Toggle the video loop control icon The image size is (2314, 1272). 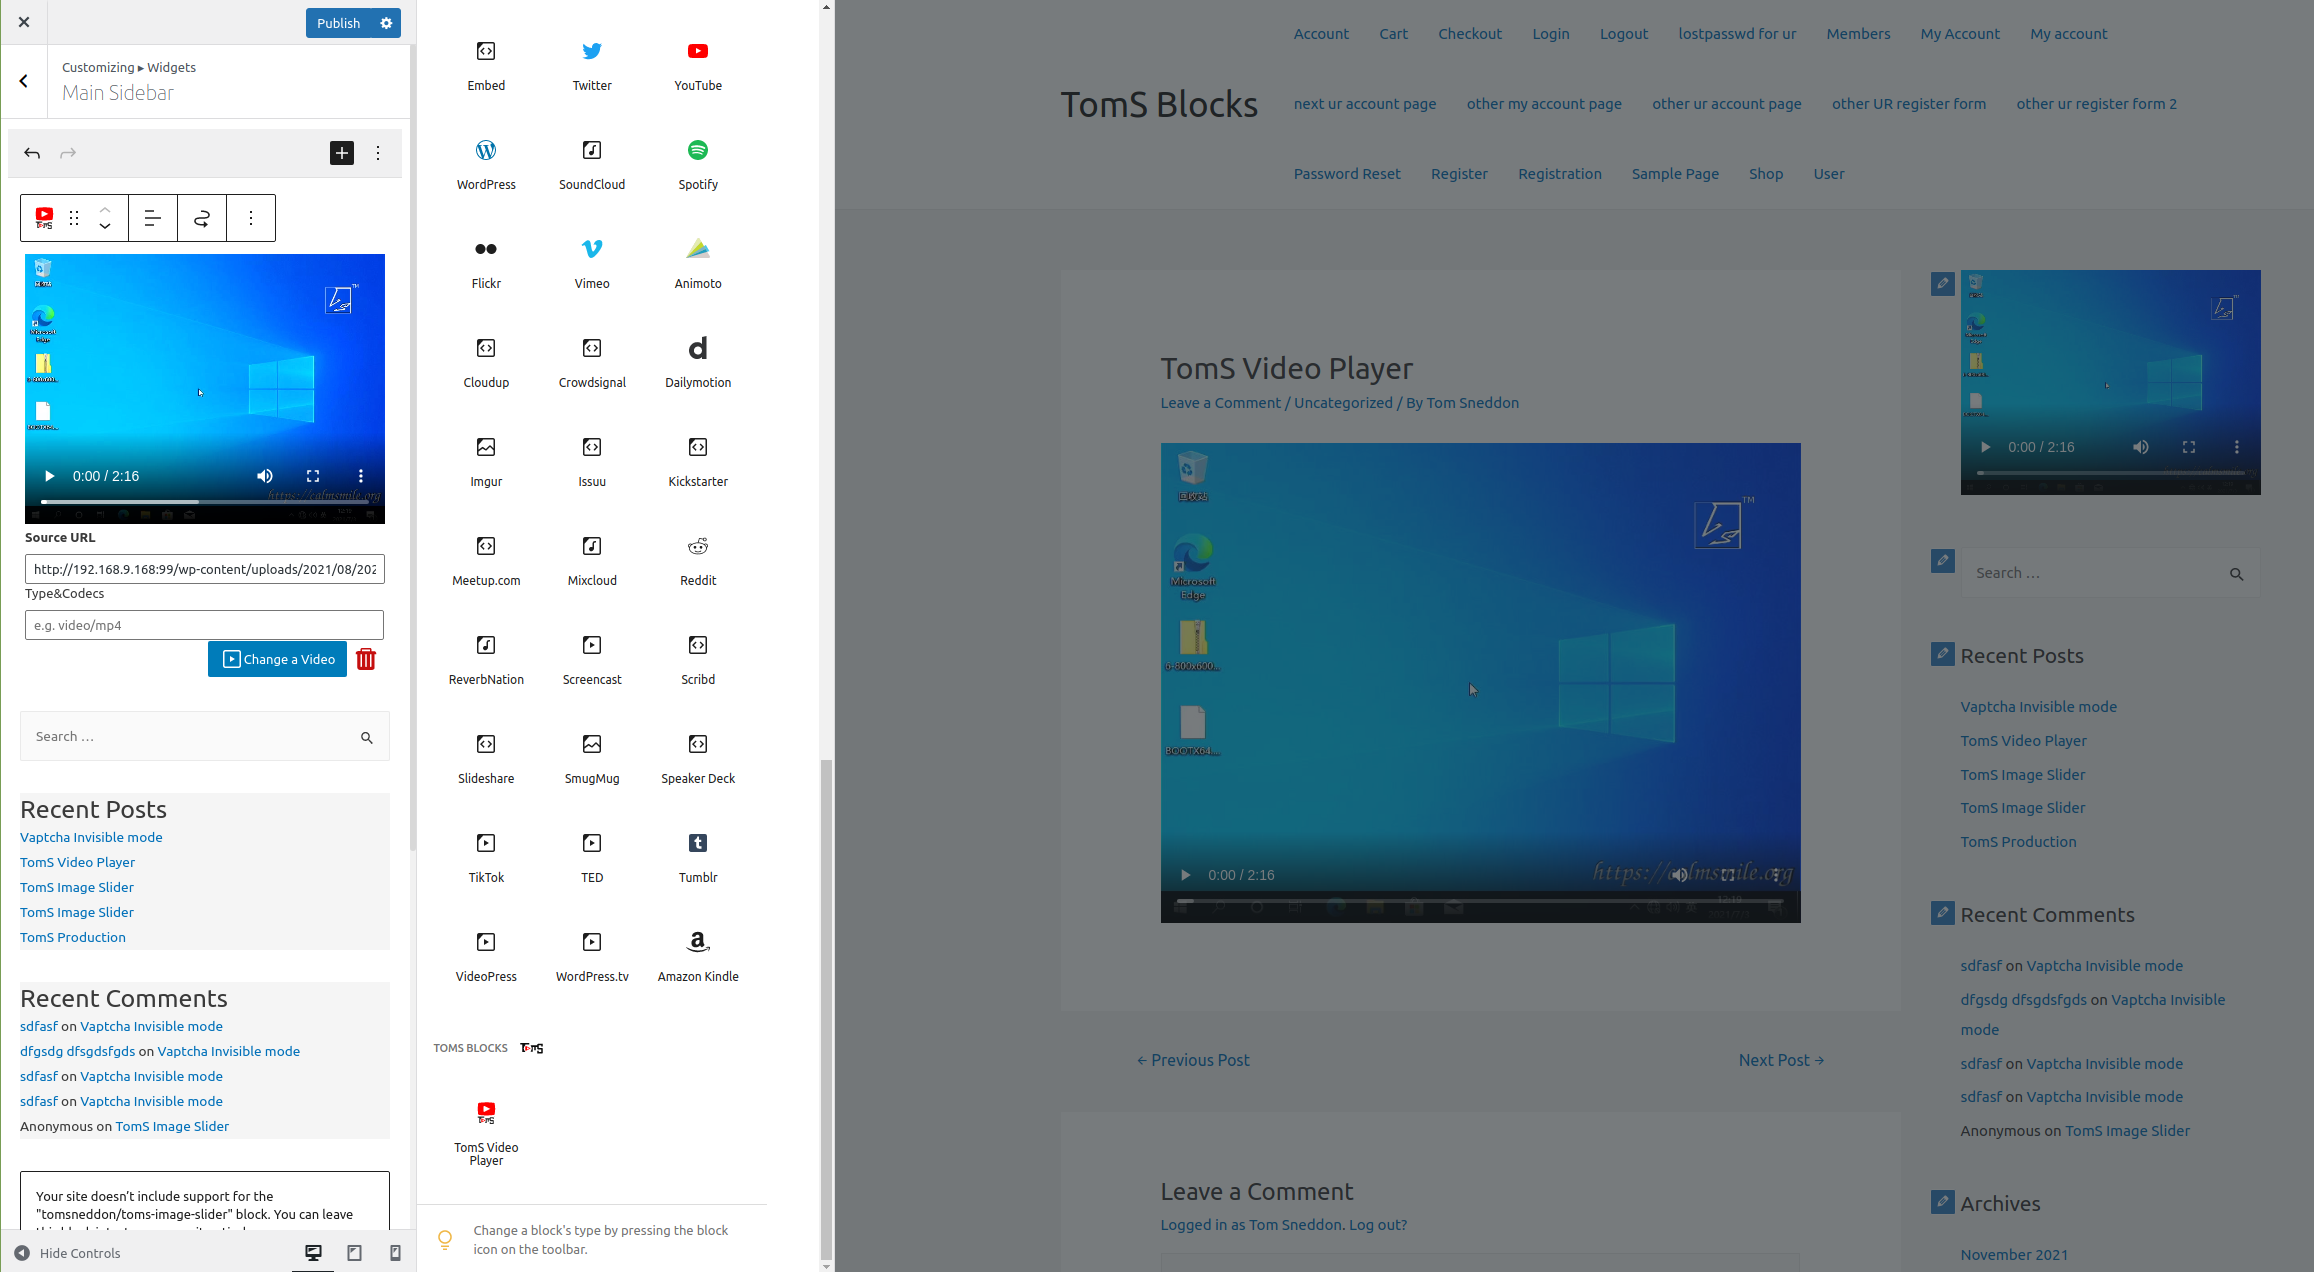(200, 218)
